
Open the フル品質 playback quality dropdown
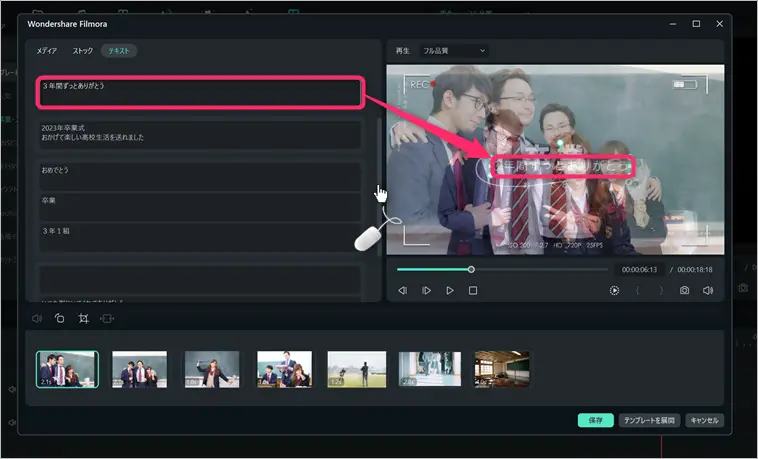point(453,51)
